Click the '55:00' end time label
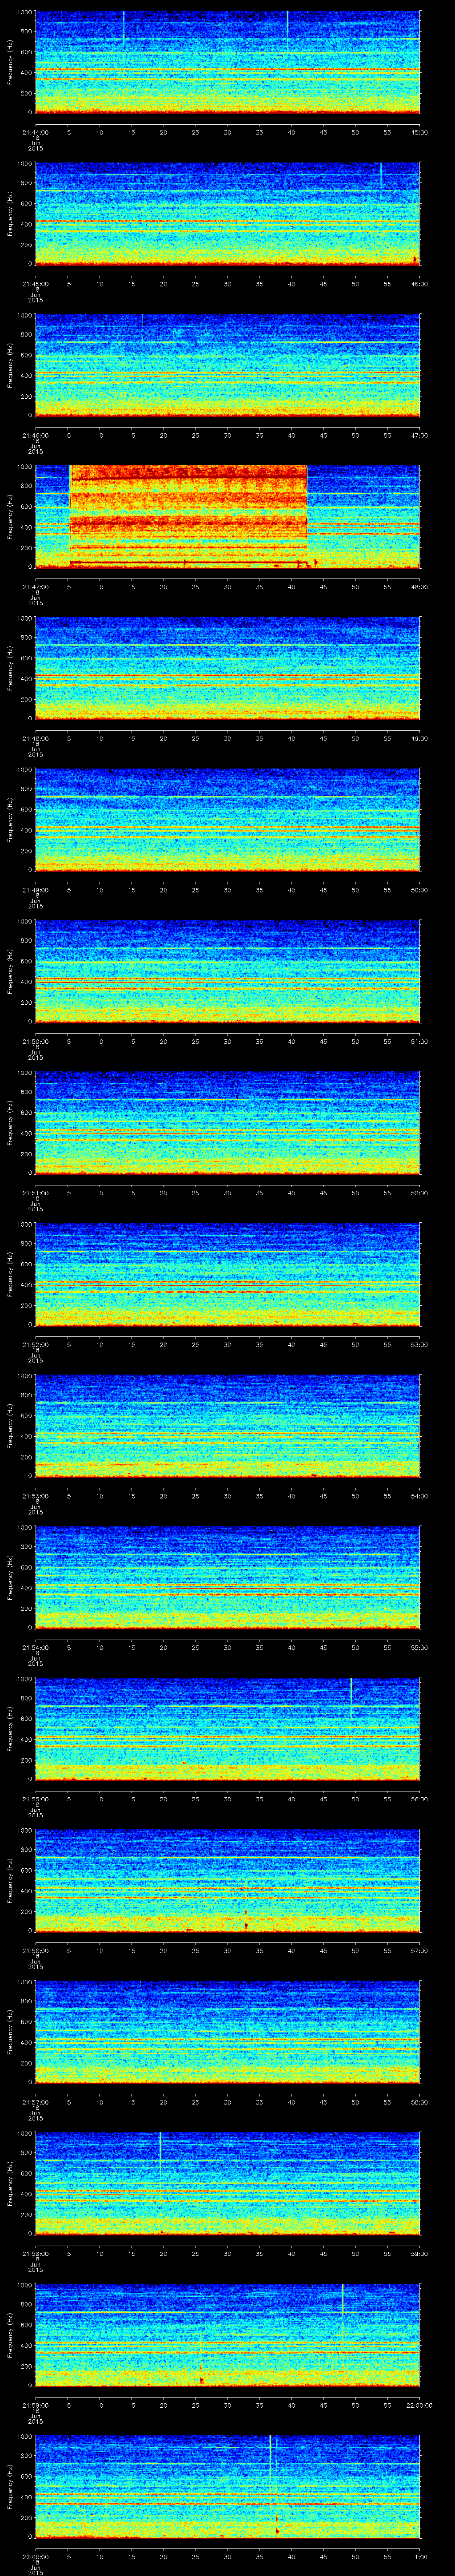Screen dimensions: 455x2576 (419, 1647)
